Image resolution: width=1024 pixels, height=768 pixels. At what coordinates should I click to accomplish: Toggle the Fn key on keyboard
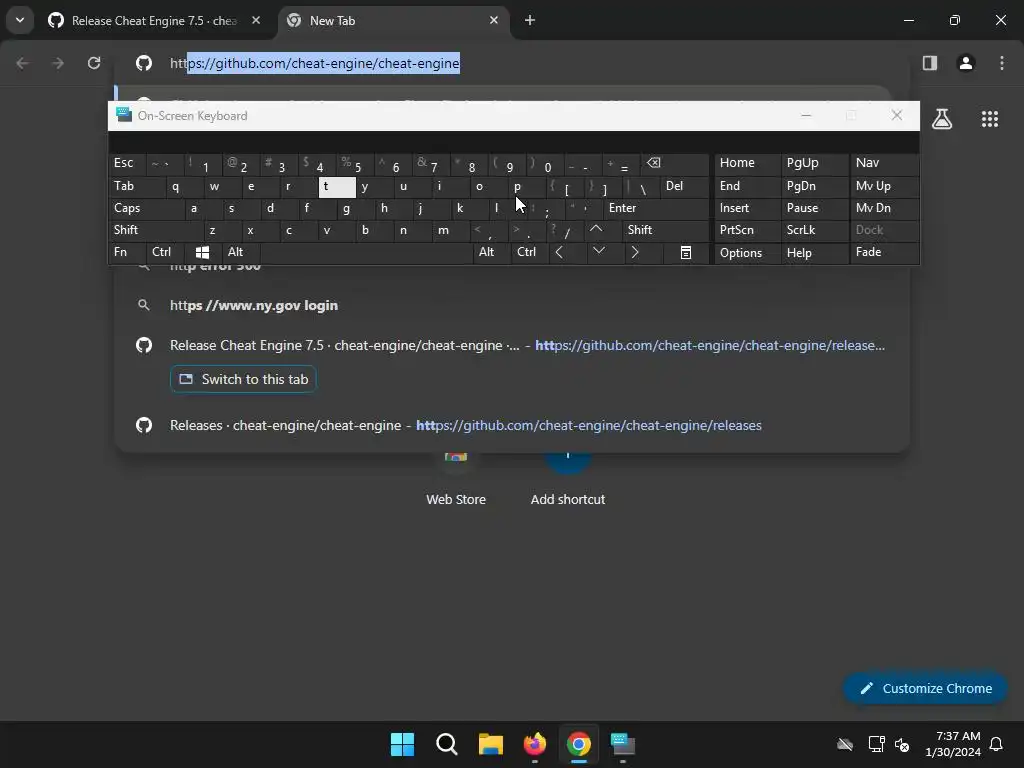[x=127, y=252]
